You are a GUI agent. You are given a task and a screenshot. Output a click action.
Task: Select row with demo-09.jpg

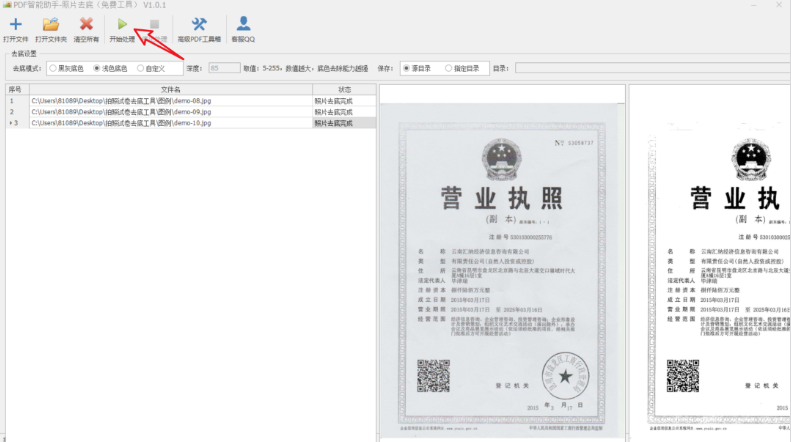pyautogui.click(x=191, y=112)
